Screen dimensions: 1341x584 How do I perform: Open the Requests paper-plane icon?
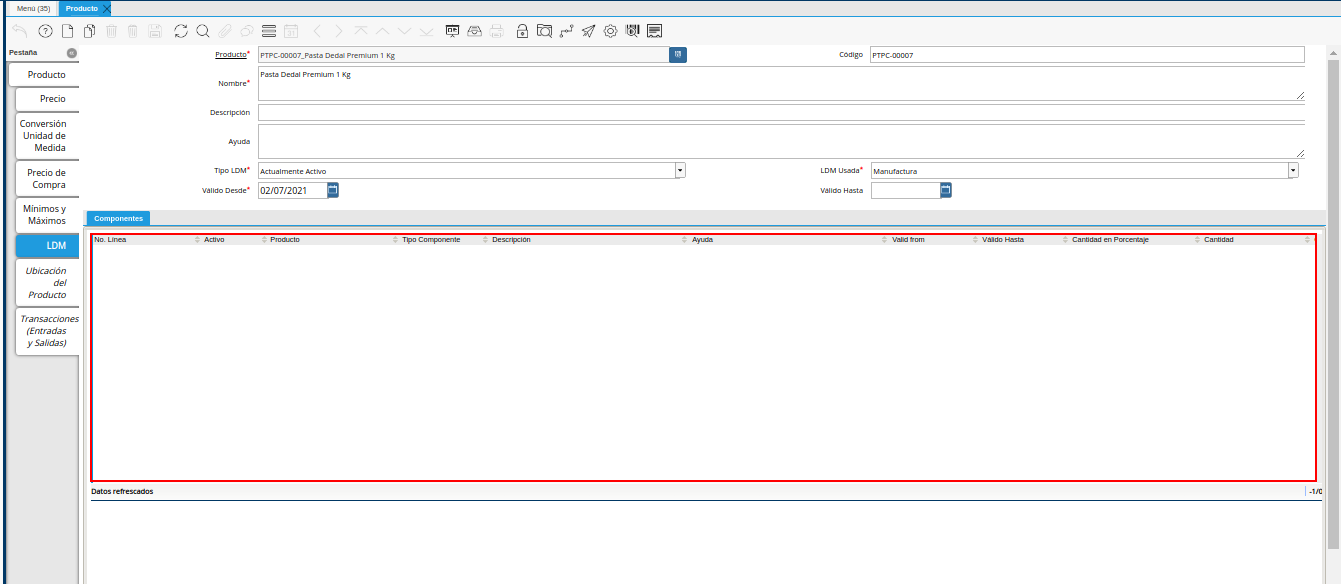click(589, 31)
